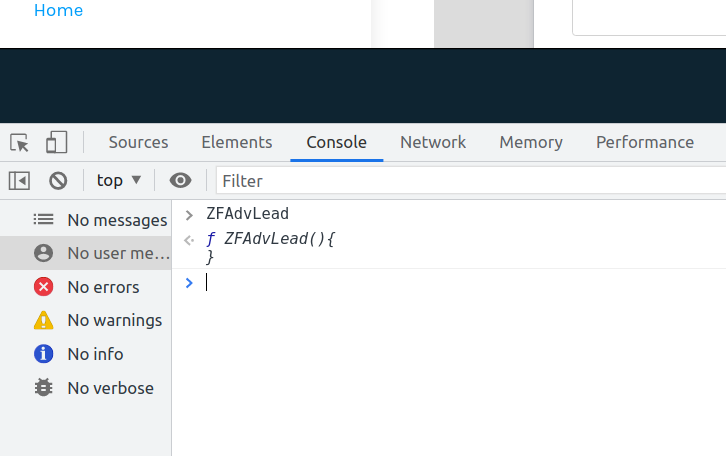The width and height of the screenshot is (726, 456).
Task: Filter by the red No errors icon
Action: (x=43, y=287)
